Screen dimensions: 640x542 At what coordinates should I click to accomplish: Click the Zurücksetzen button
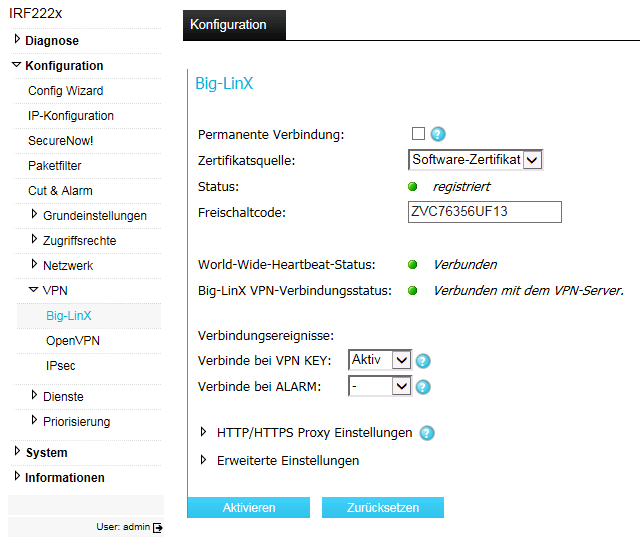pos(383,507)
